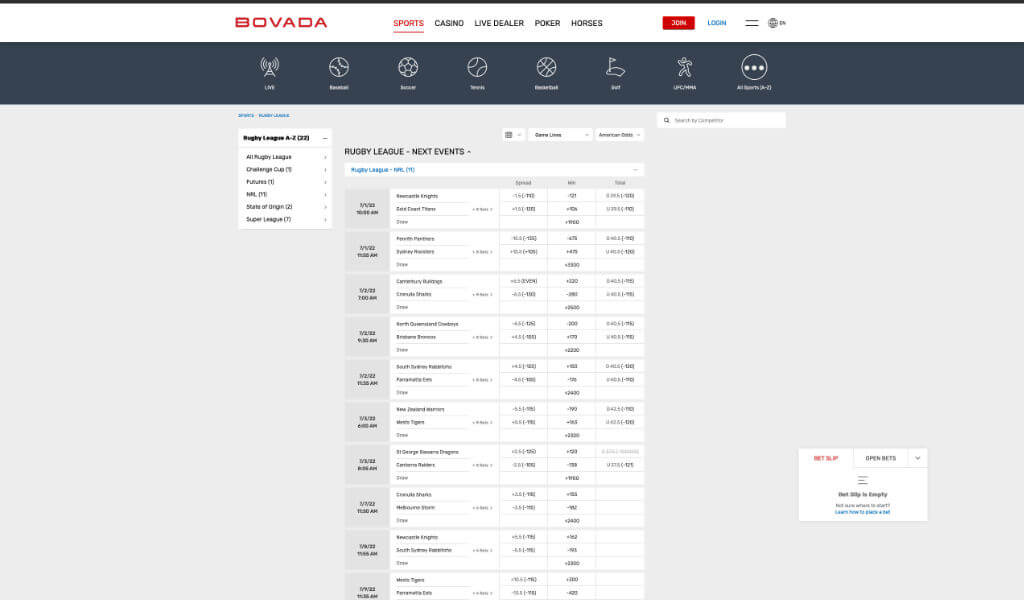The width and height of the screenshot is (1024, 600).
Task: Switch to the Open Bets tab
Action: coord(880,458)
